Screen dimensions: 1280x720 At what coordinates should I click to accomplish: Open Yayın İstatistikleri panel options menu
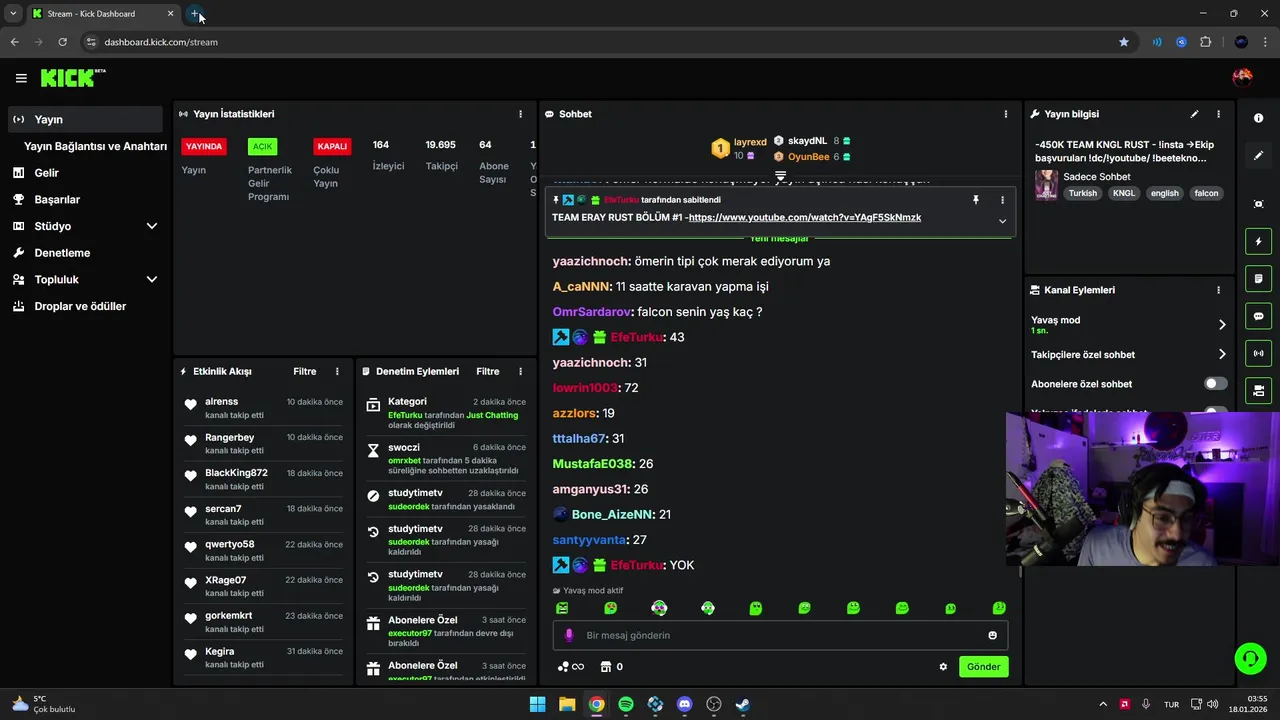520,114
